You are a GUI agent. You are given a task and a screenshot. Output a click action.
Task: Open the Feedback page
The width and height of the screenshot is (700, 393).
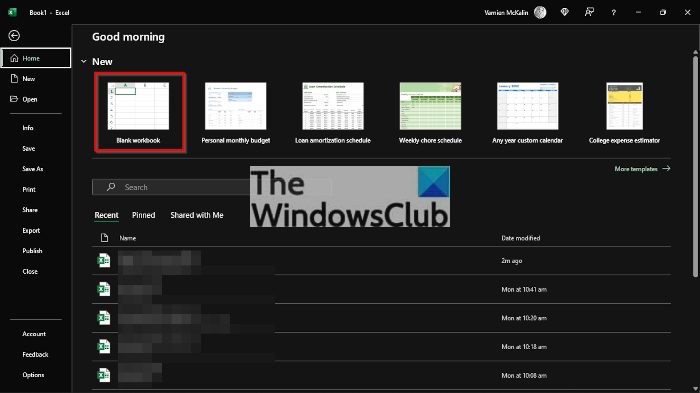click(x=35, y=354)
